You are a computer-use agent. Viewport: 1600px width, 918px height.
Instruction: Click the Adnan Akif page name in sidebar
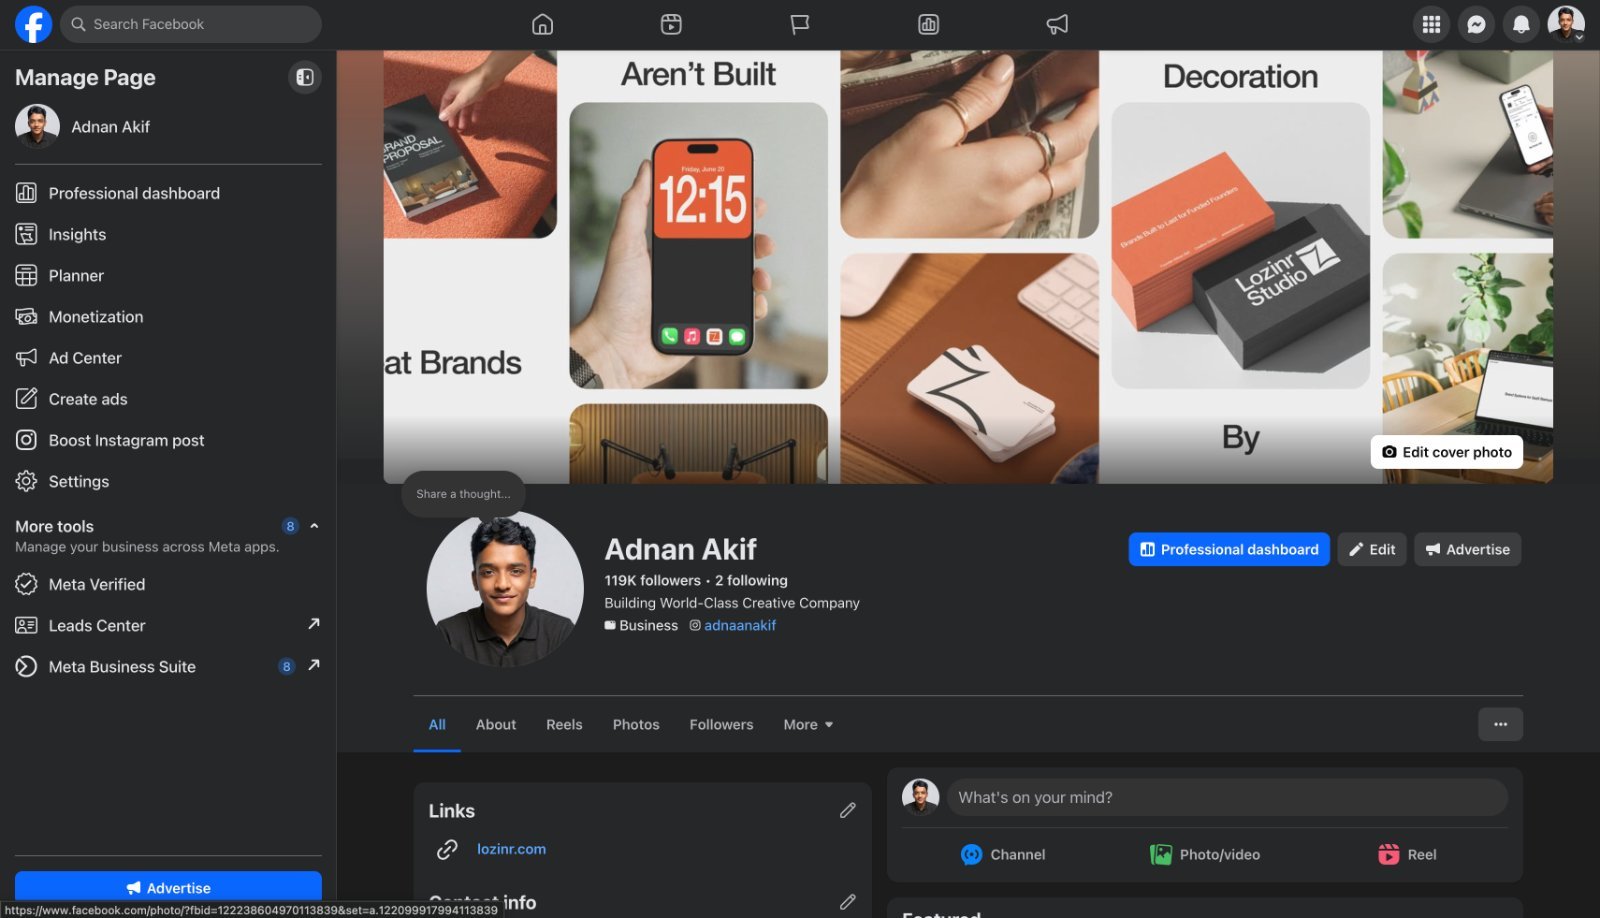click(110, 127)
